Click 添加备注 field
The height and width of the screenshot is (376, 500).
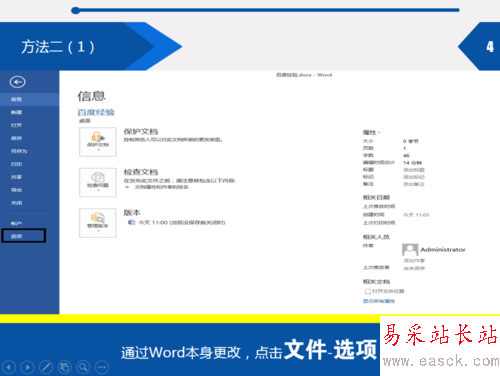pos(414,184)
